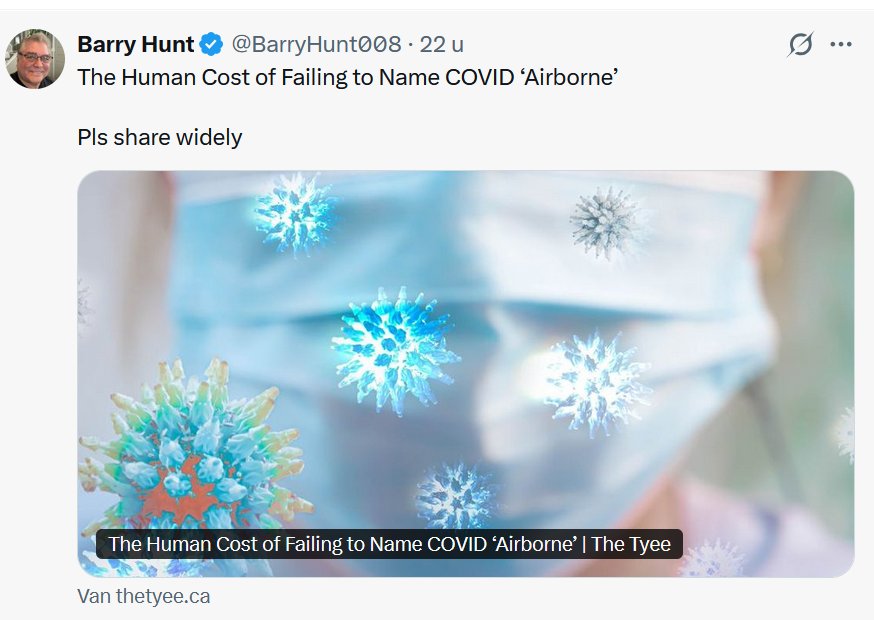Image resolution: width=874 pixels, height=620 pixels.
Task: Open the article headline overlay on the card
Action: pyautogui.click(x=389, y=544)
